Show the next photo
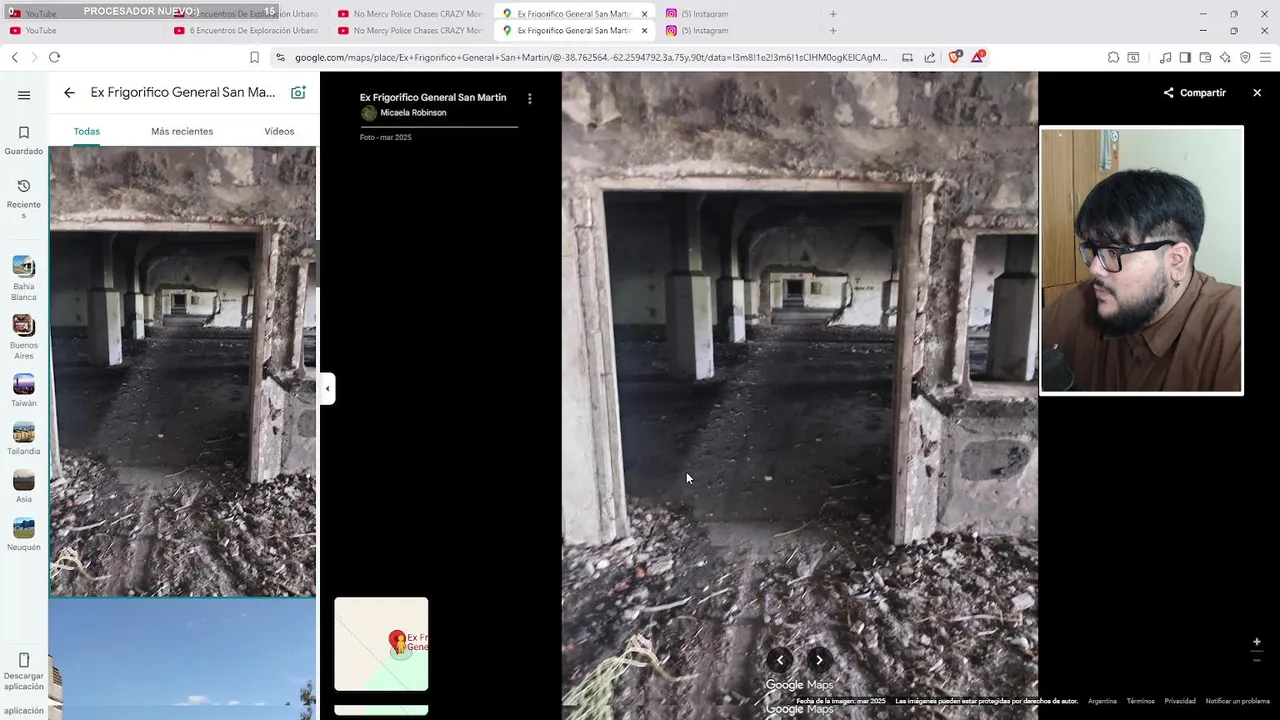 tap(819, 659)
